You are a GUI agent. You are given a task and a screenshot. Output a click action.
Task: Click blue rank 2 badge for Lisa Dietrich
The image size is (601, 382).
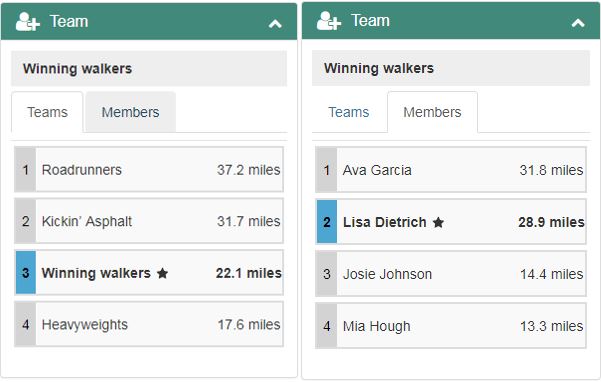[327, 222]
